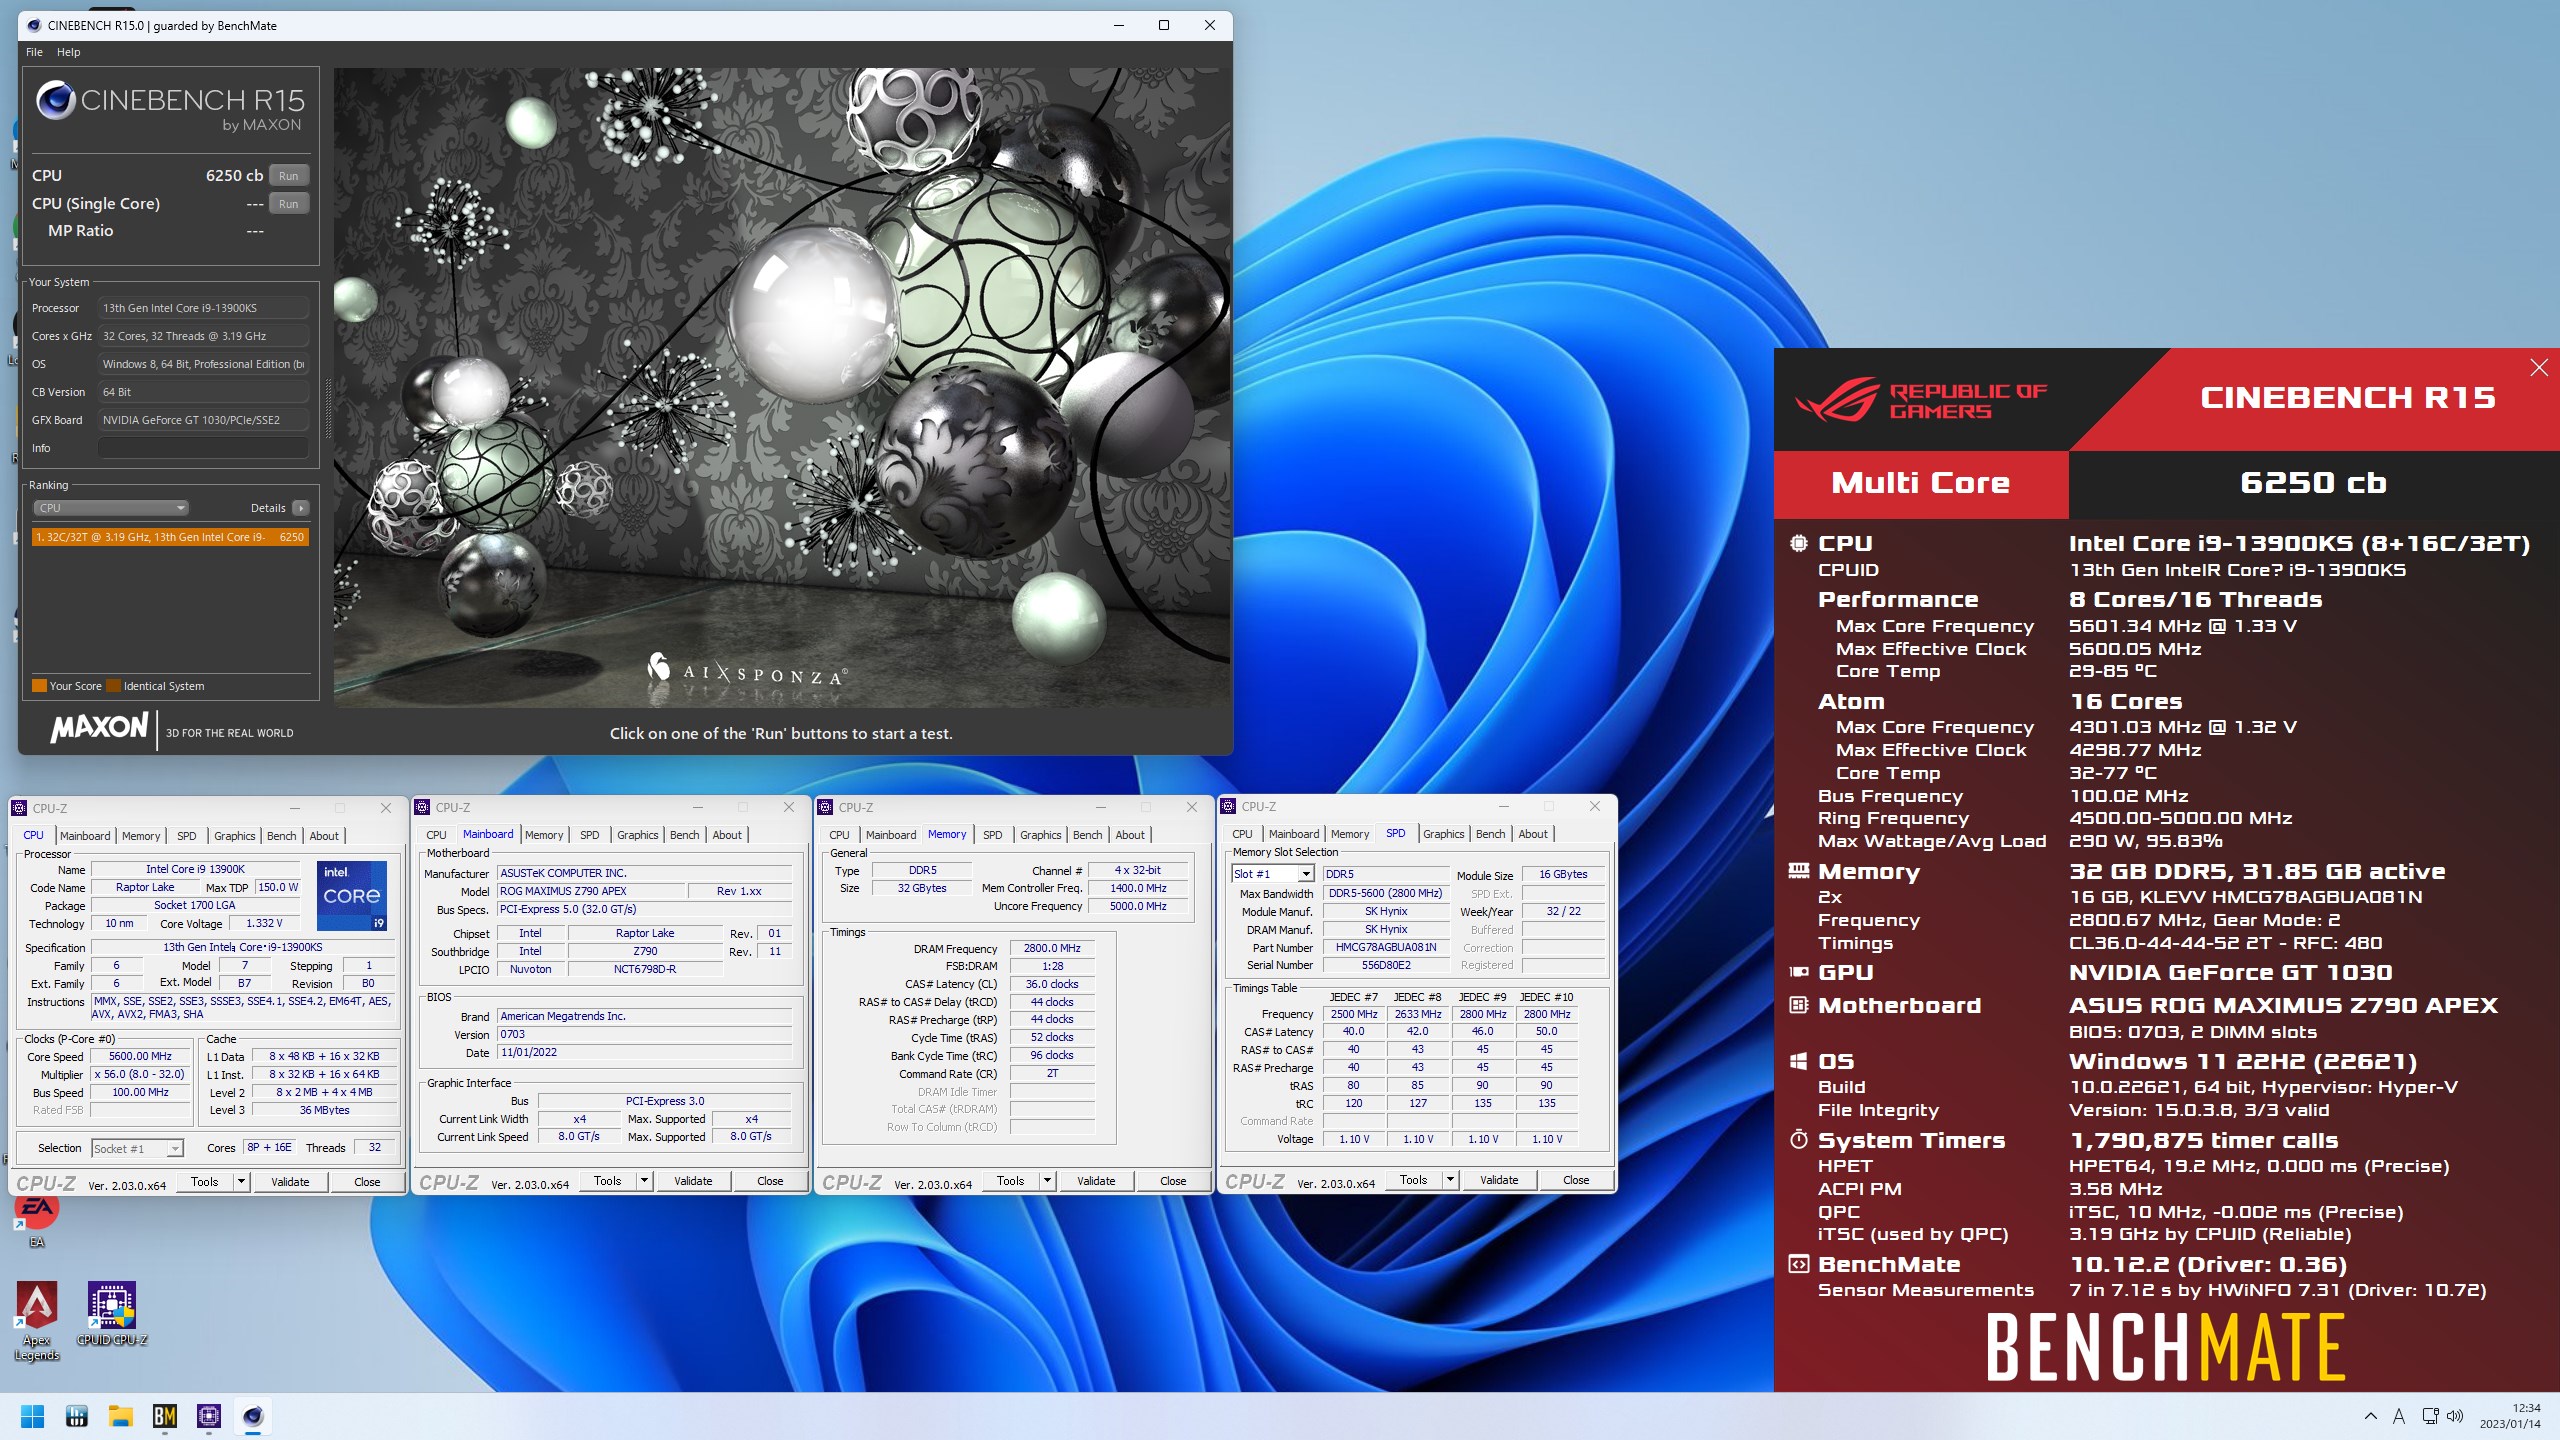Open the CPUID CPU-Z desktop shortcut
Image resolution: width=2560 pixels, height=1440 pixels.
pos(112,1314)
